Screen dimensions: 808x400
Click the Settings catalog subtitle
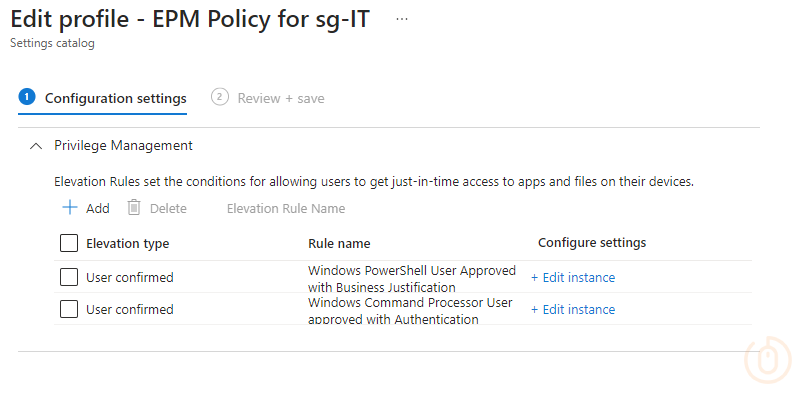(52, 43)
